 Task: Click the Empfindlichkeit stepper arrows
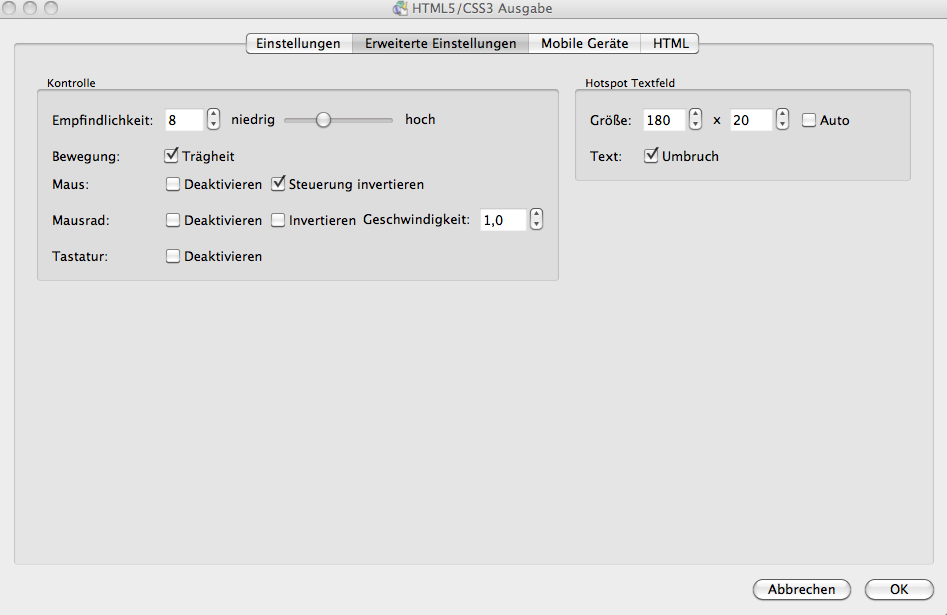click(213, 120)
